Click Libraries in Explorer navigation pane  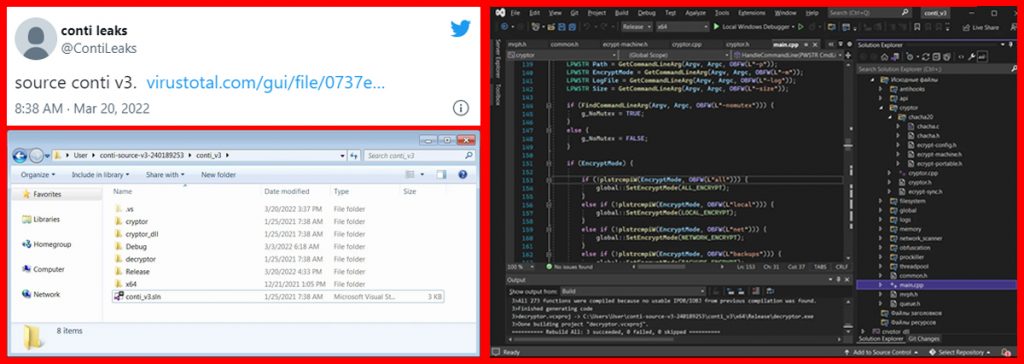coord(46,220)
